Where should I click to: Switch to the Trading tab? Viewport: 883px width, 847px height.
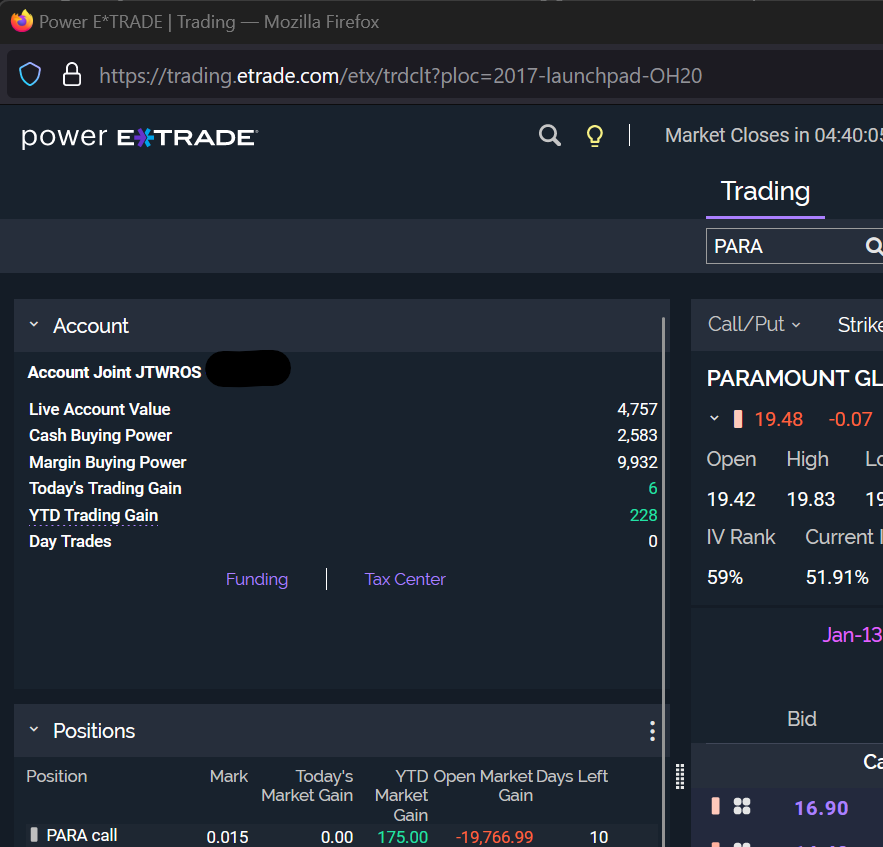click(x=765, y=191)
